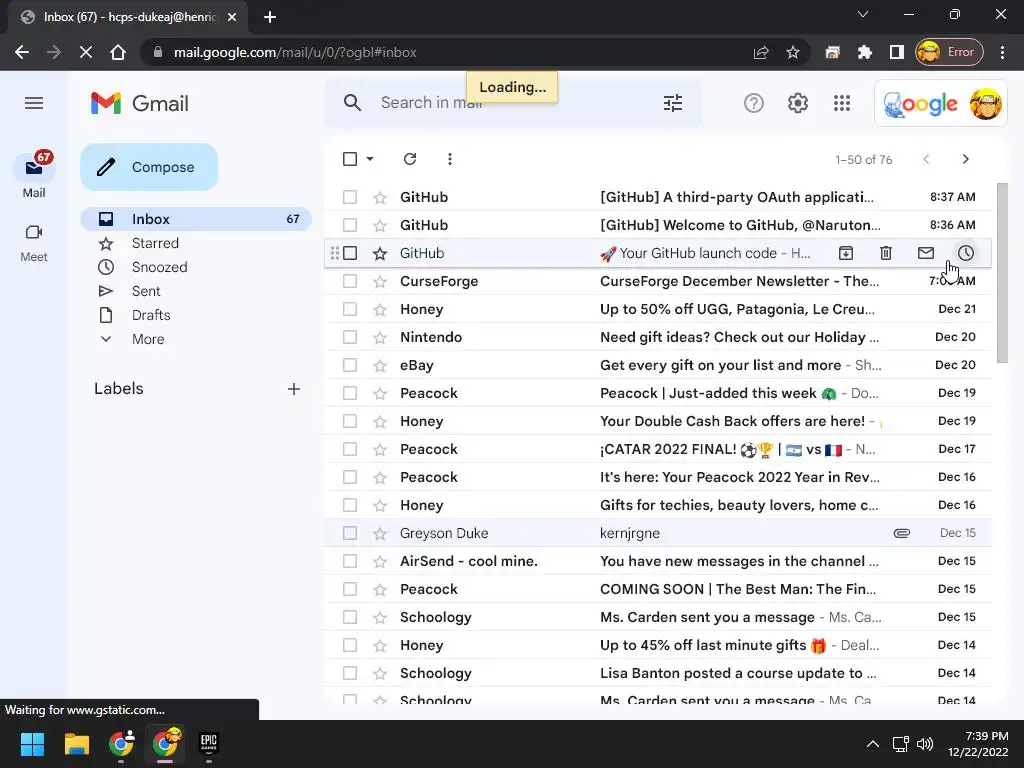Show search options filter icon
Image resolution: width=1024 pixels, height=768 pixels.
point(673,103)
